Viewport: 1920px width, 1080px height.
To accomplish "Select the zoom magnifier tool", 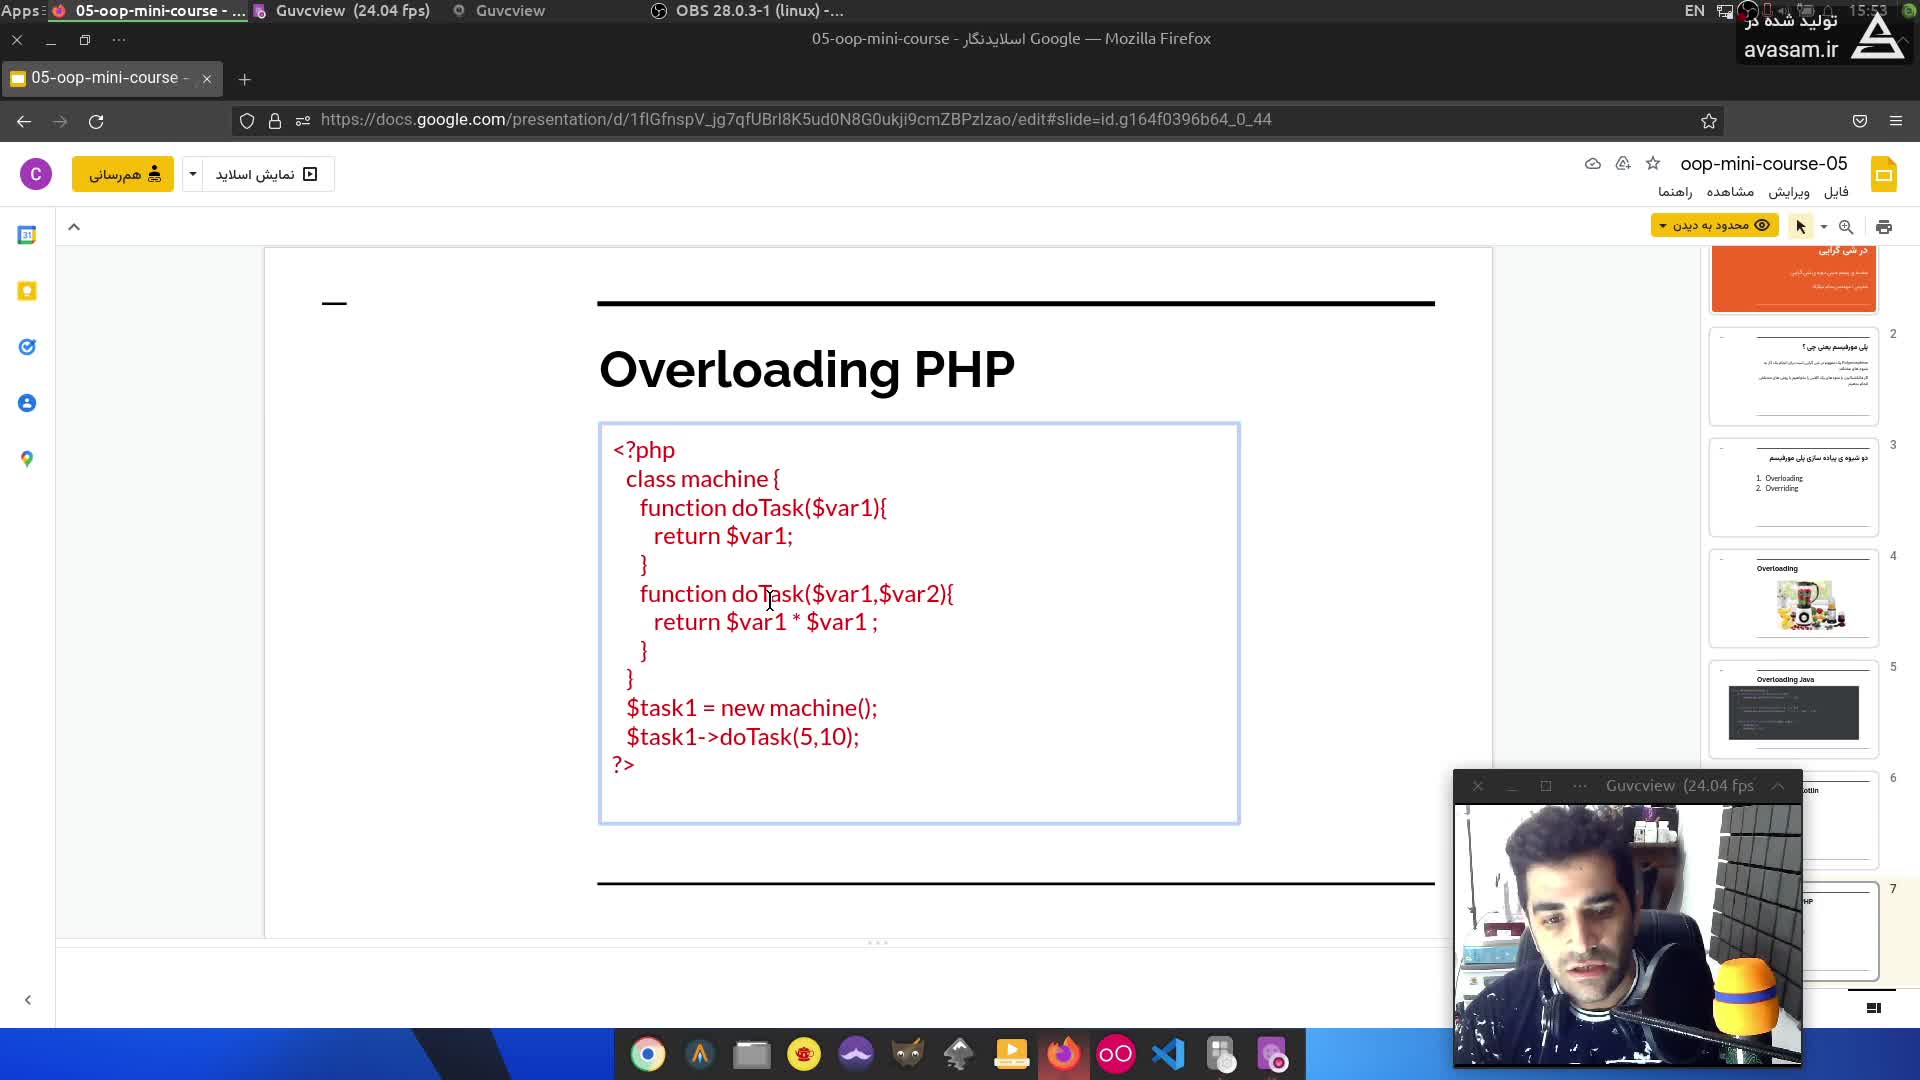I will 1846,227.
